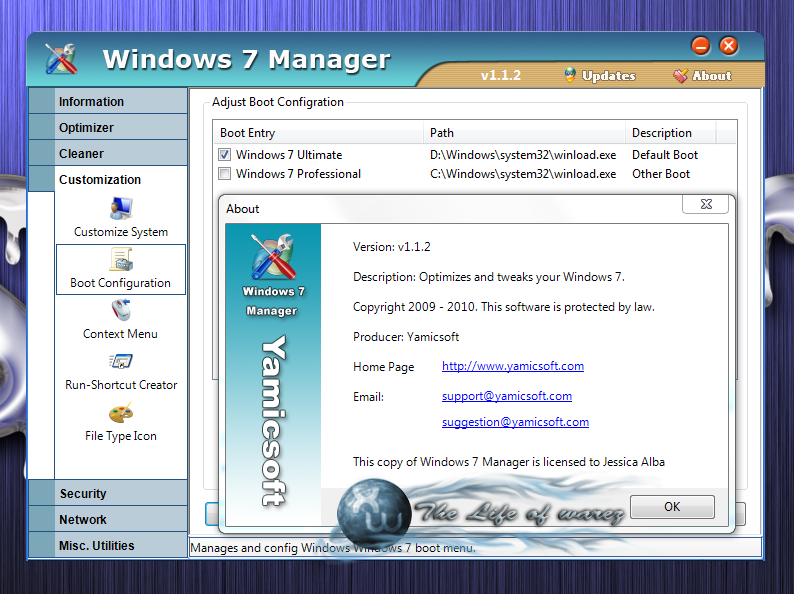Click the Version: v1.1.2 text in About

point(391,247)
